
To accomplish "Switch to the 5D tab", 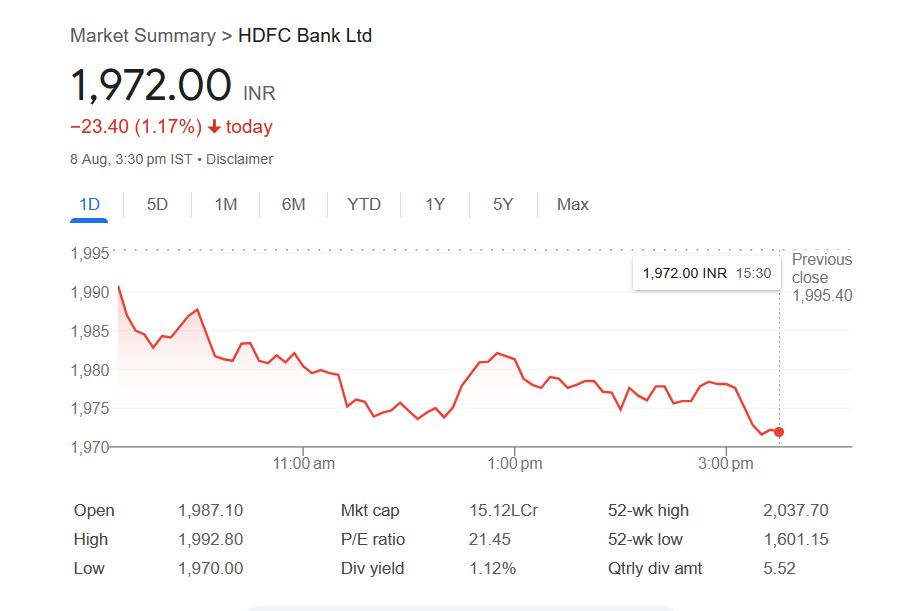I will point(157,204).
